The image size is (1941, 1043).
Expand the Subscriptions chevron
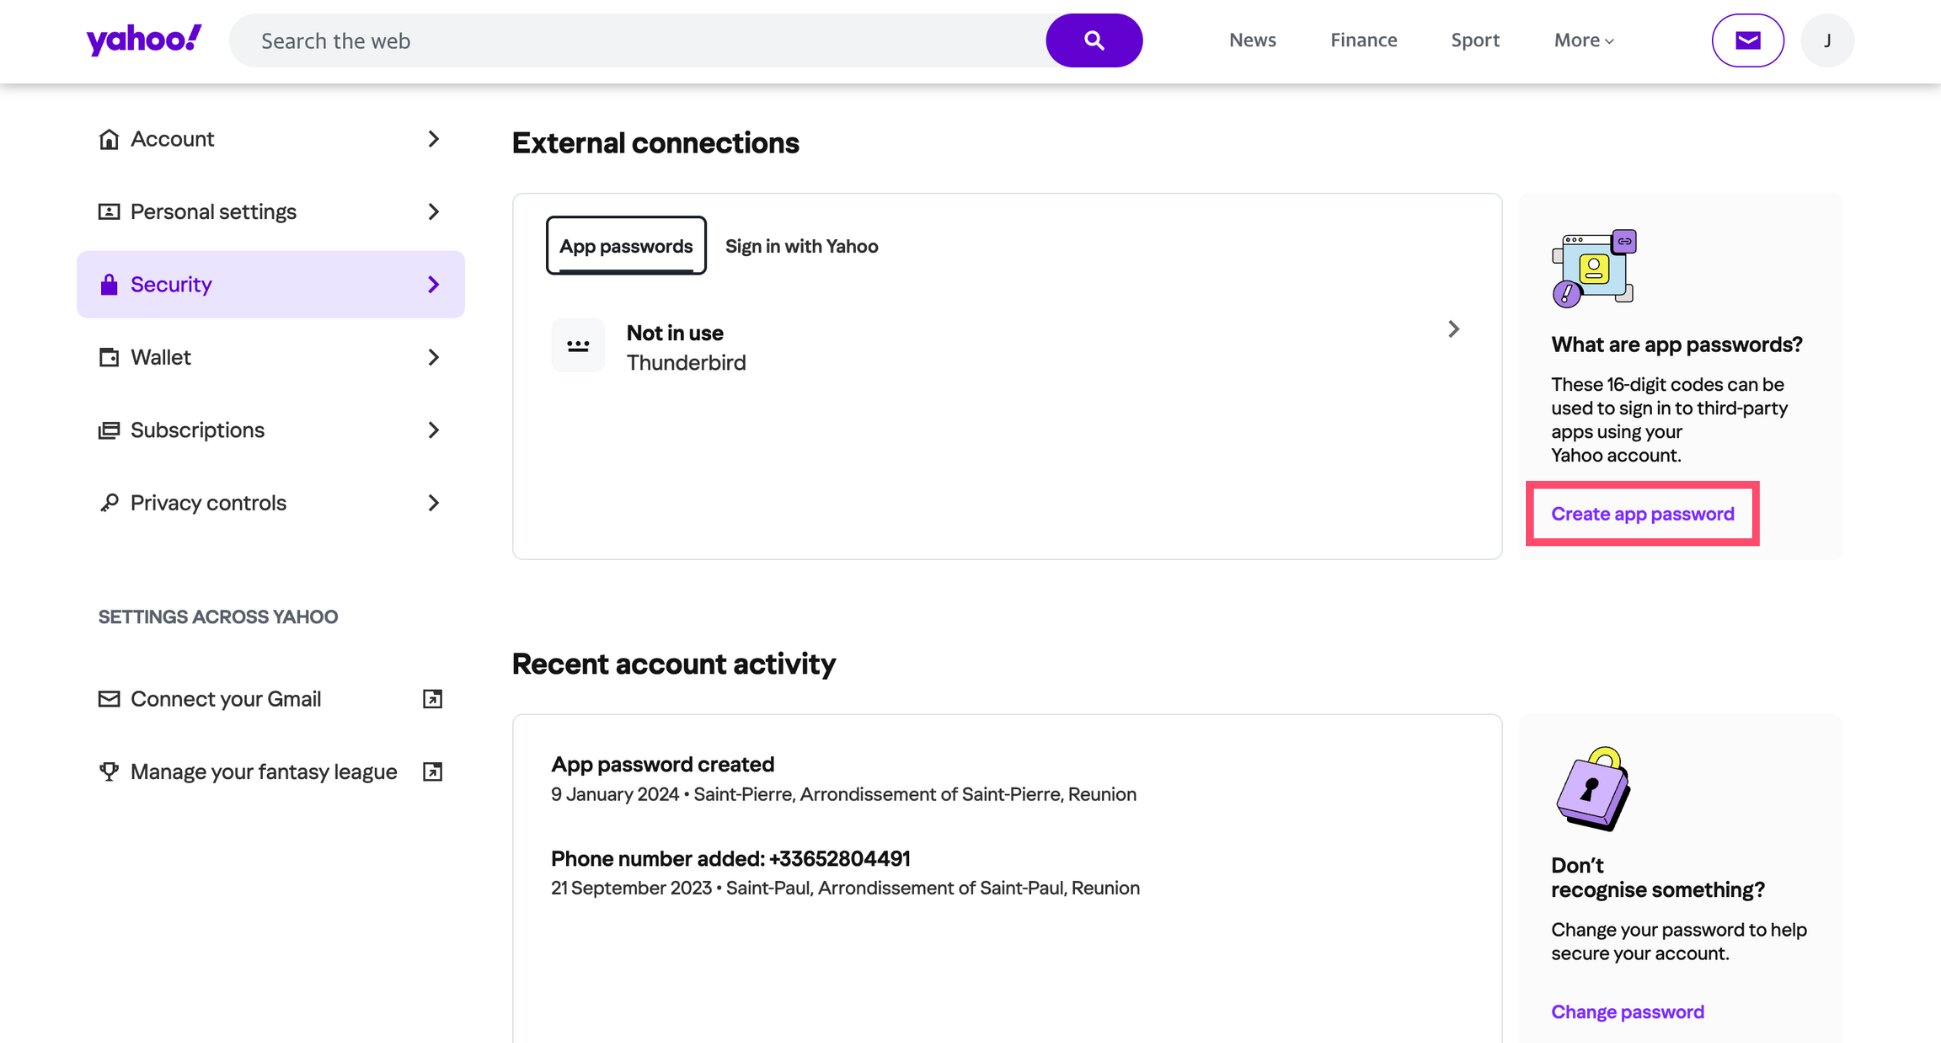pyautogui.click(x=433, y=430)
